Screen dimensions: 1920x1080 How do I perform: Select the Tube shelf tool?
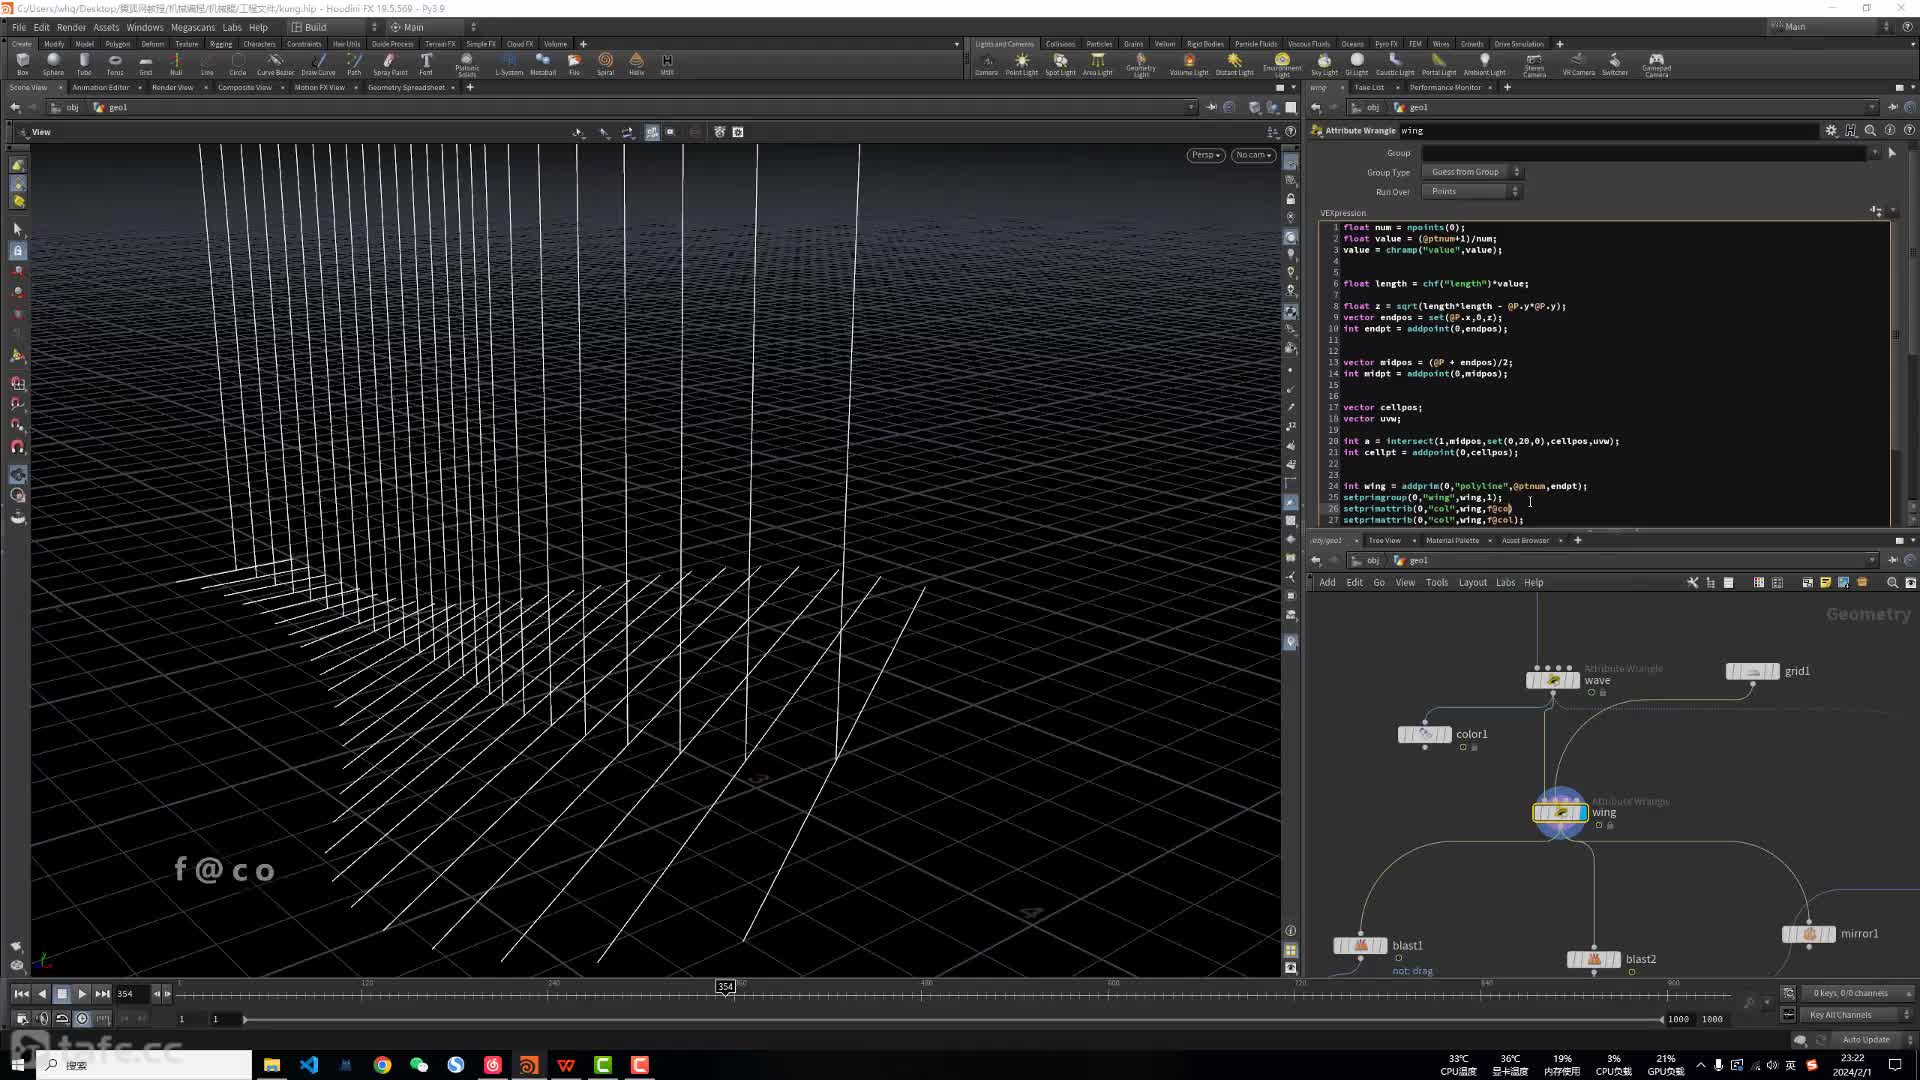point(84,63)
